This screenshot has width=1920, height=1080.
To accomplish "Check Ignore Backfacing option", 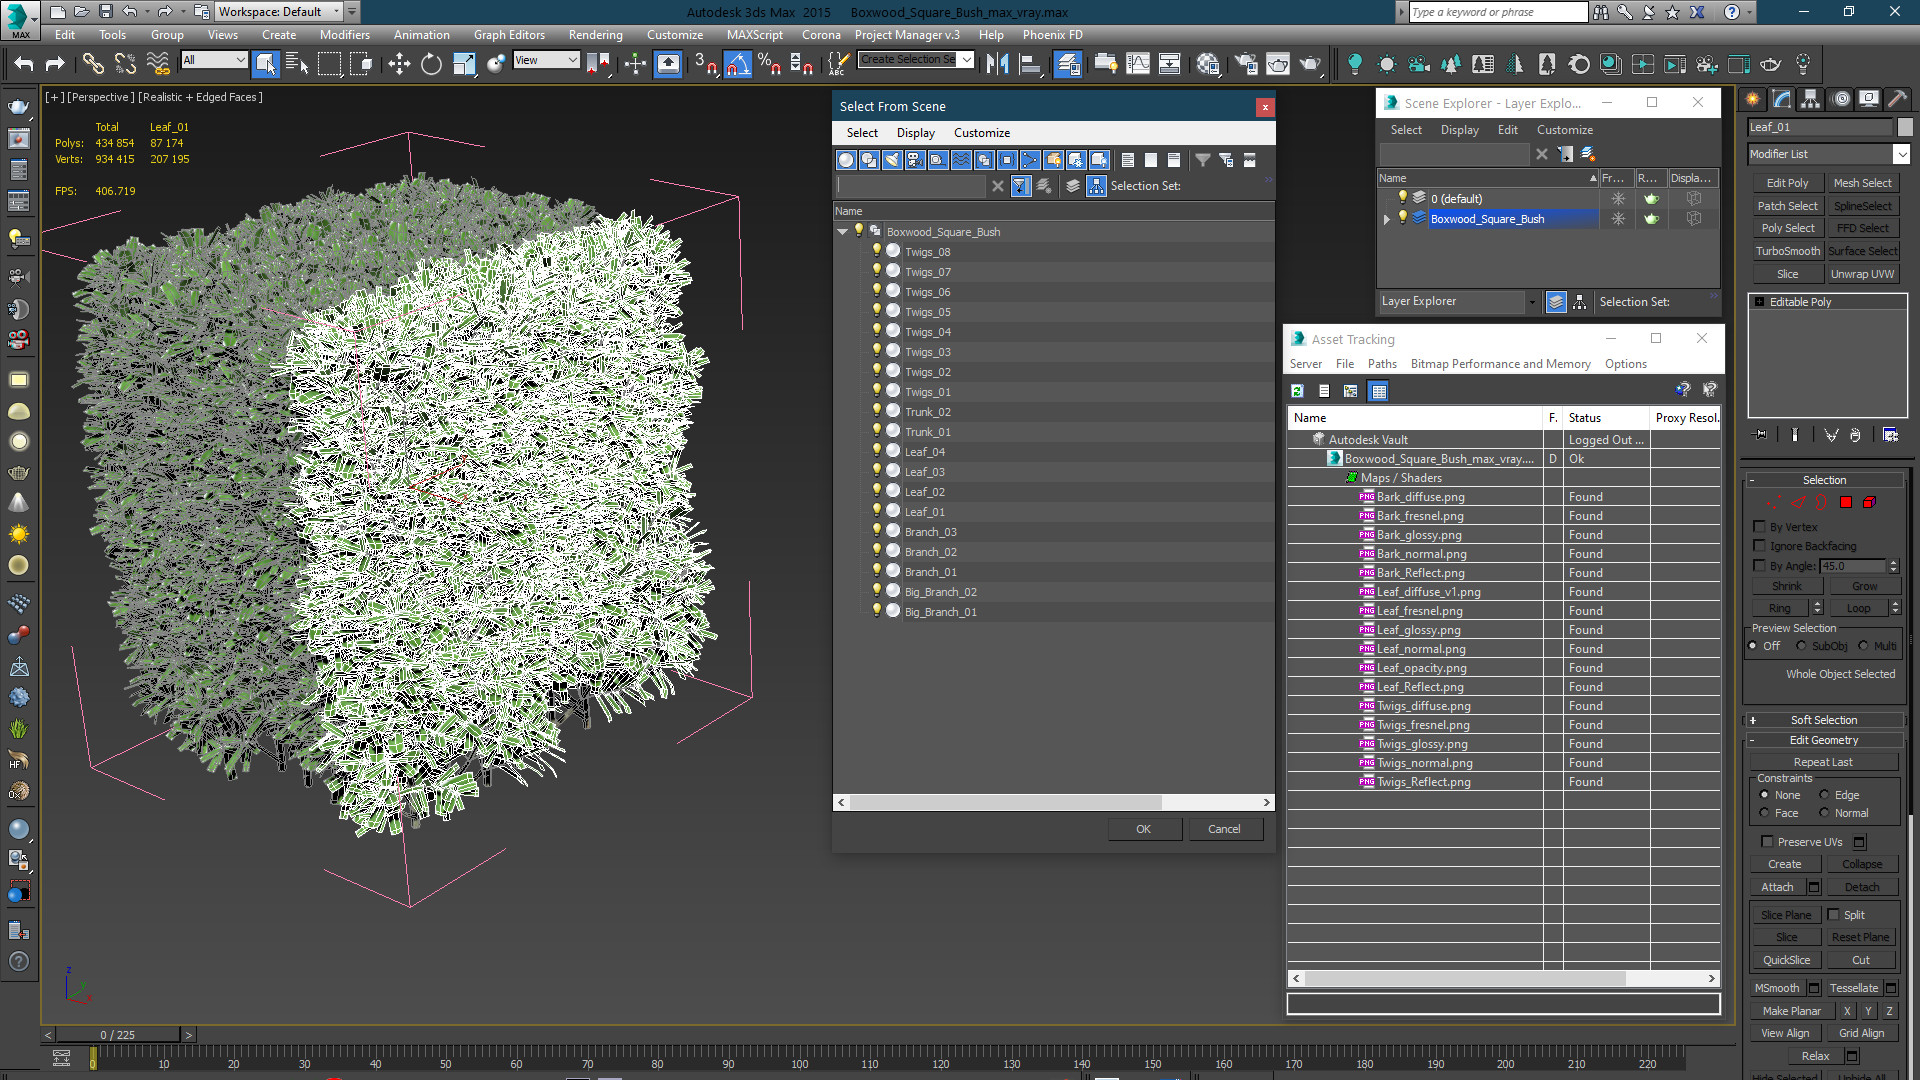I will point(1760,546).
